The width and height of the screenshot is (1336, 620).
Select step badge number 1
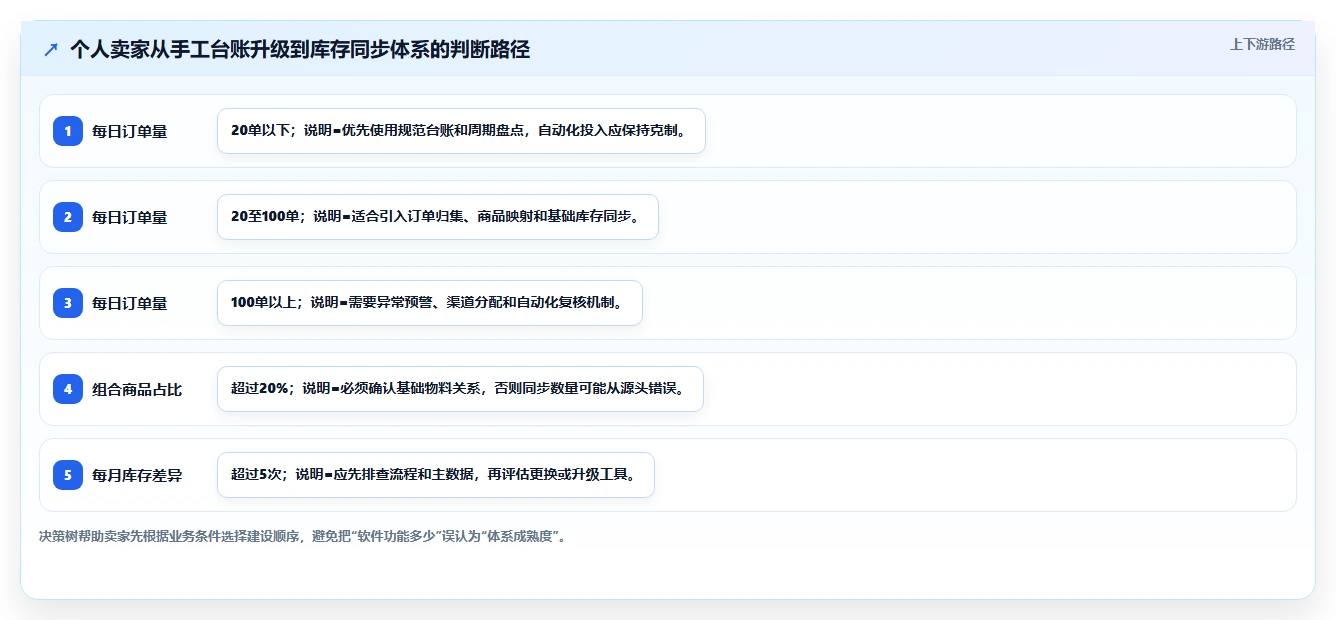point(68,131)
